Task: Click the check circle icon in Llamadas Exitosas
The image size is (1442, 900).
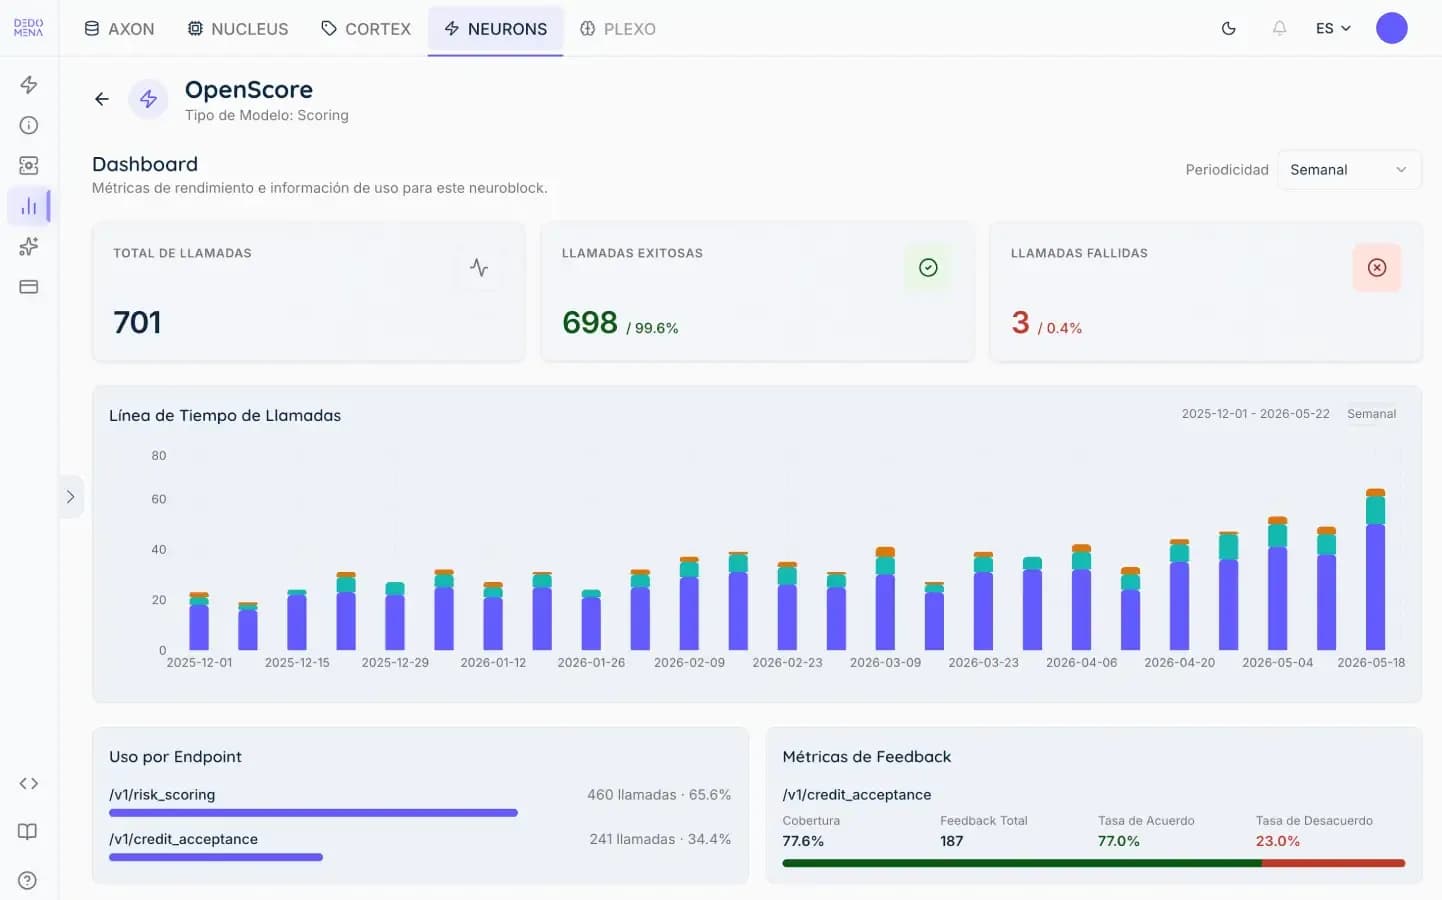Action: (x=928, y=267)
